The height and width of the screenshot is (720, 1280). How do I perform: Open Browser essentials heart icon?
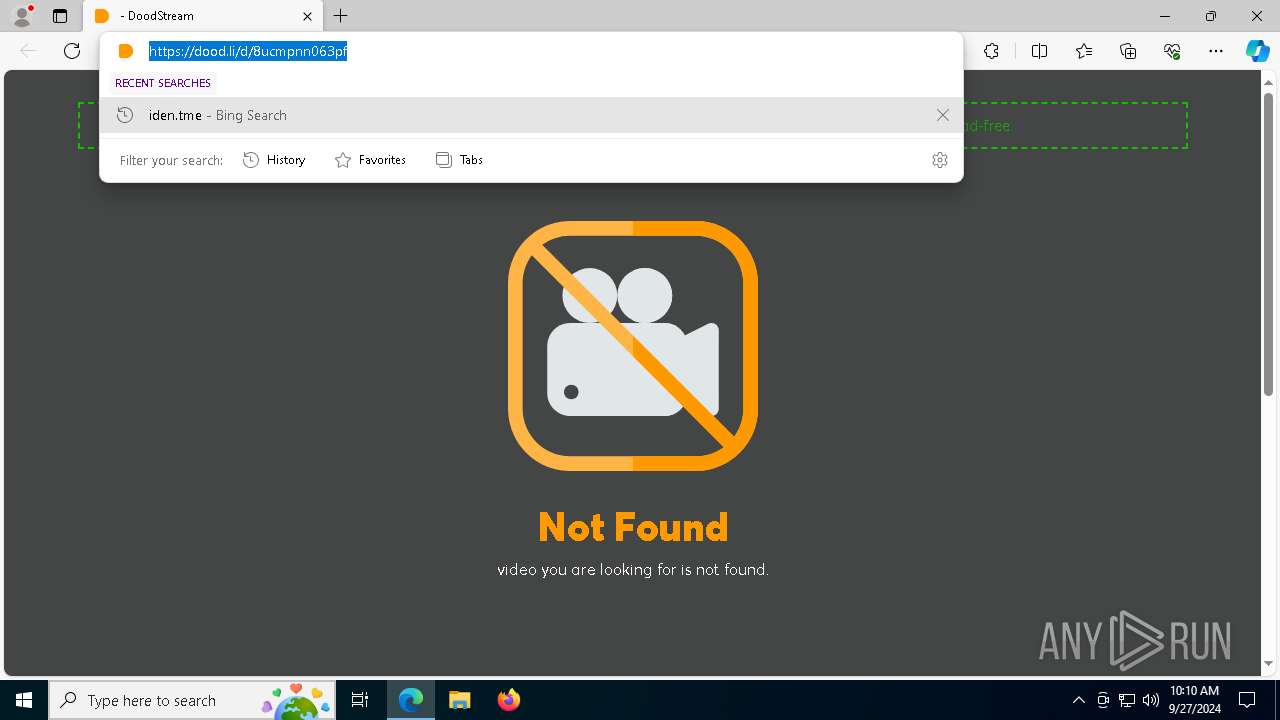(x=1172, y=51)
